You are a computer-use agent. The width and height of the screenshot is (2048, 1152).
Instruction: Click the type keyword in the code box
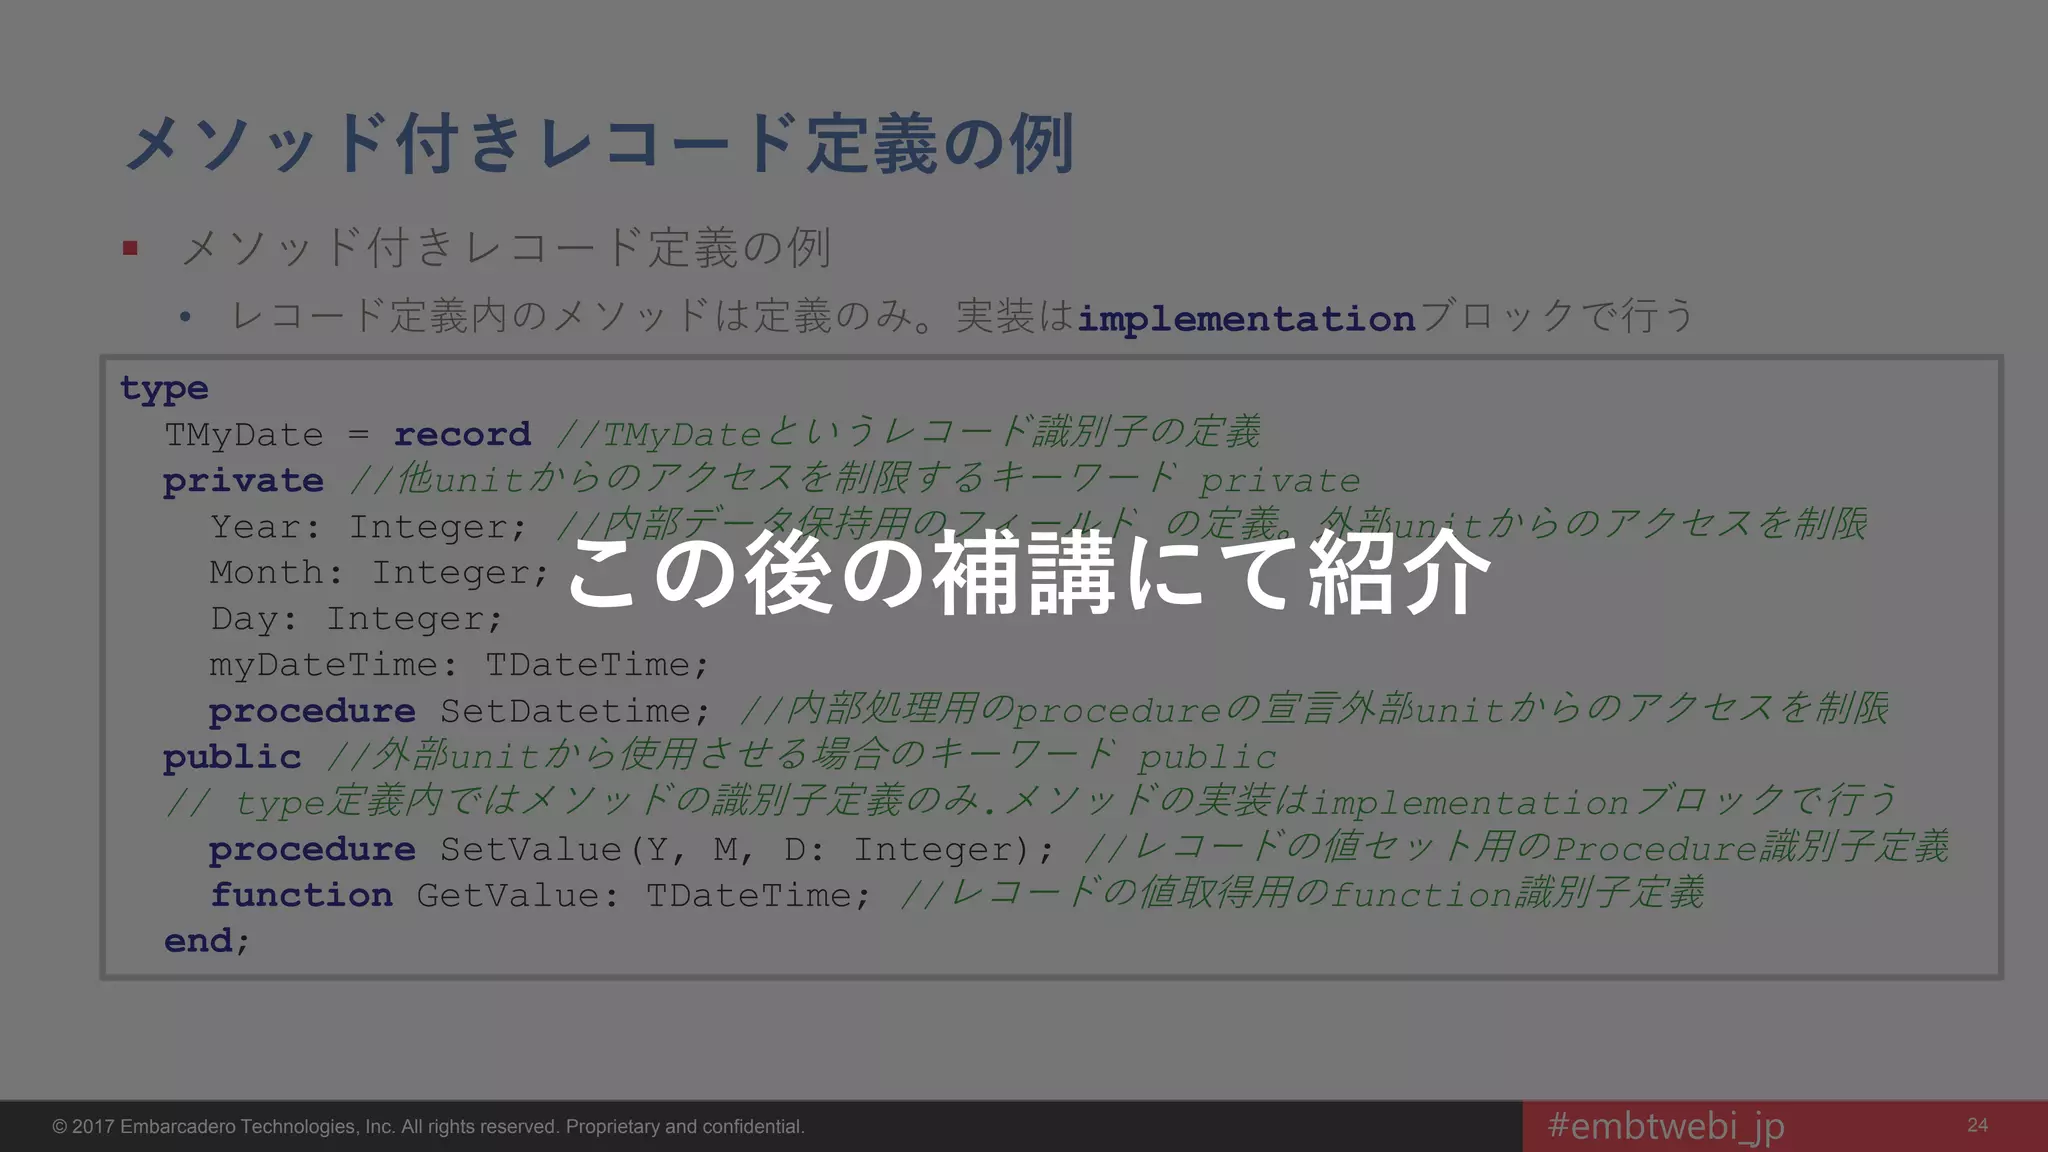(164, 388)
